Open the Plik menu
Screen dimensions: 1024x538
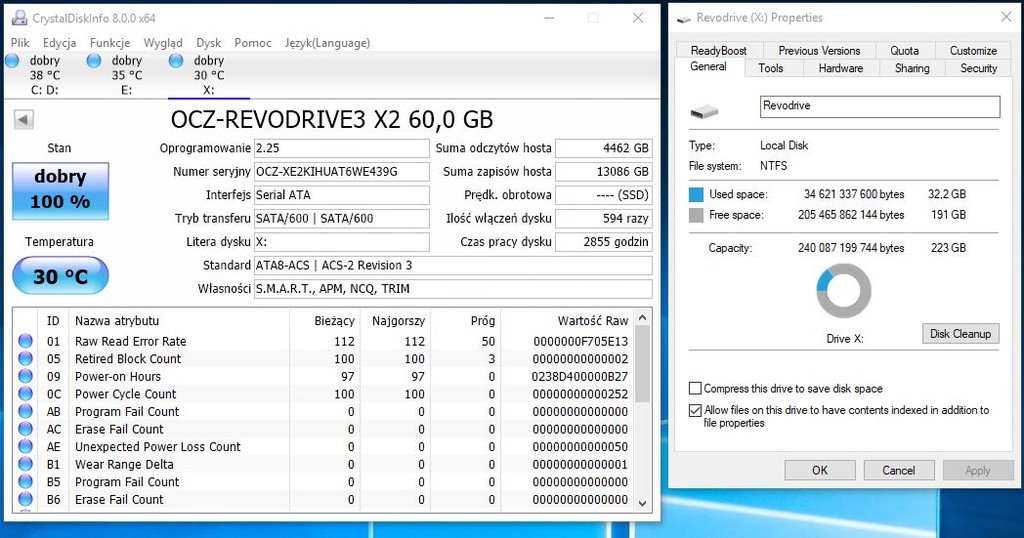20,42
